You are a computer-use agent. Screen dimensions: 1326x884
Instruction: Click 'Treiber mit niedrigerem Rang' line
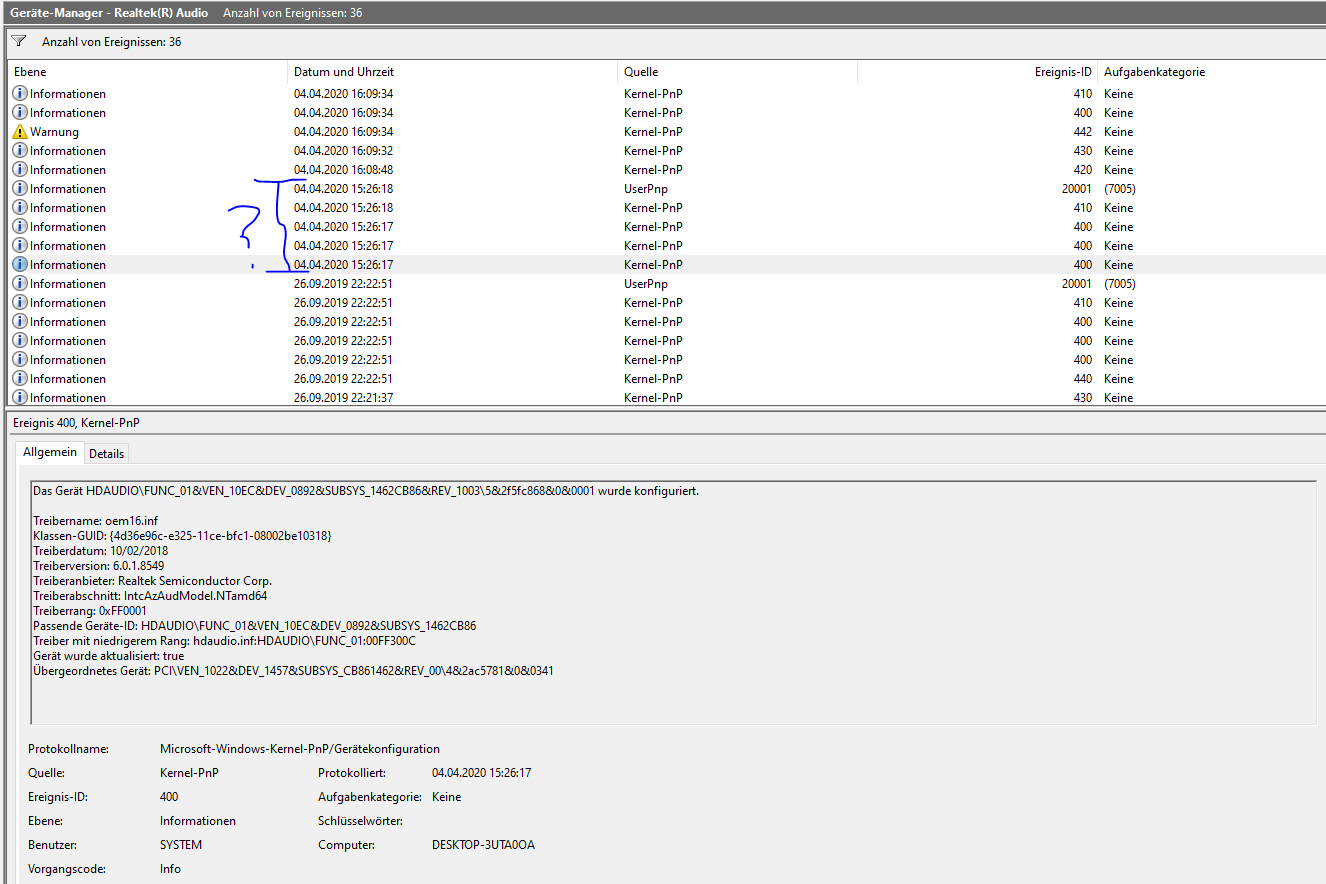tap(224, 641)
